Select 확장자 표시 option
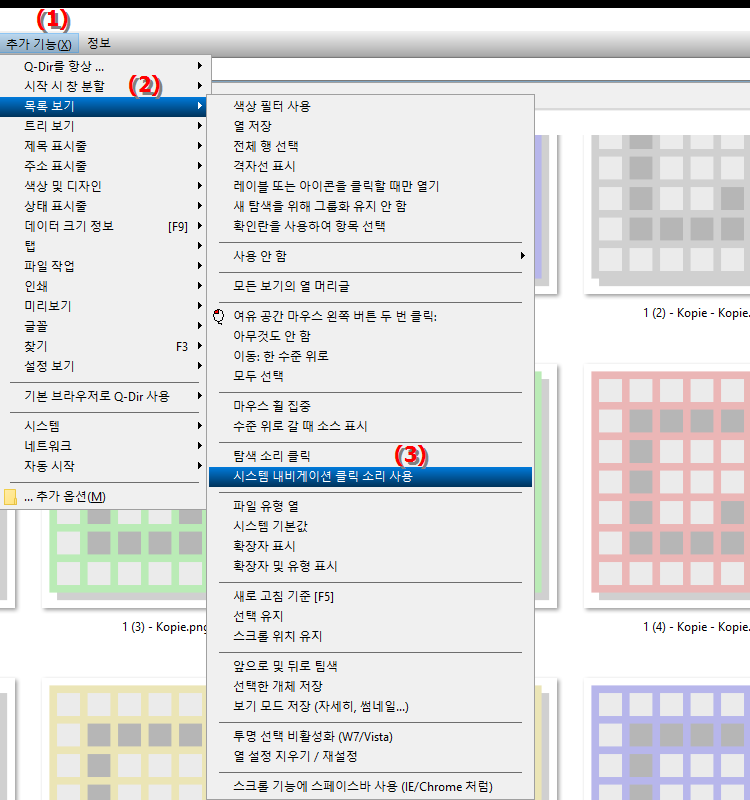750x800 pixels. (x=370, y=545)
